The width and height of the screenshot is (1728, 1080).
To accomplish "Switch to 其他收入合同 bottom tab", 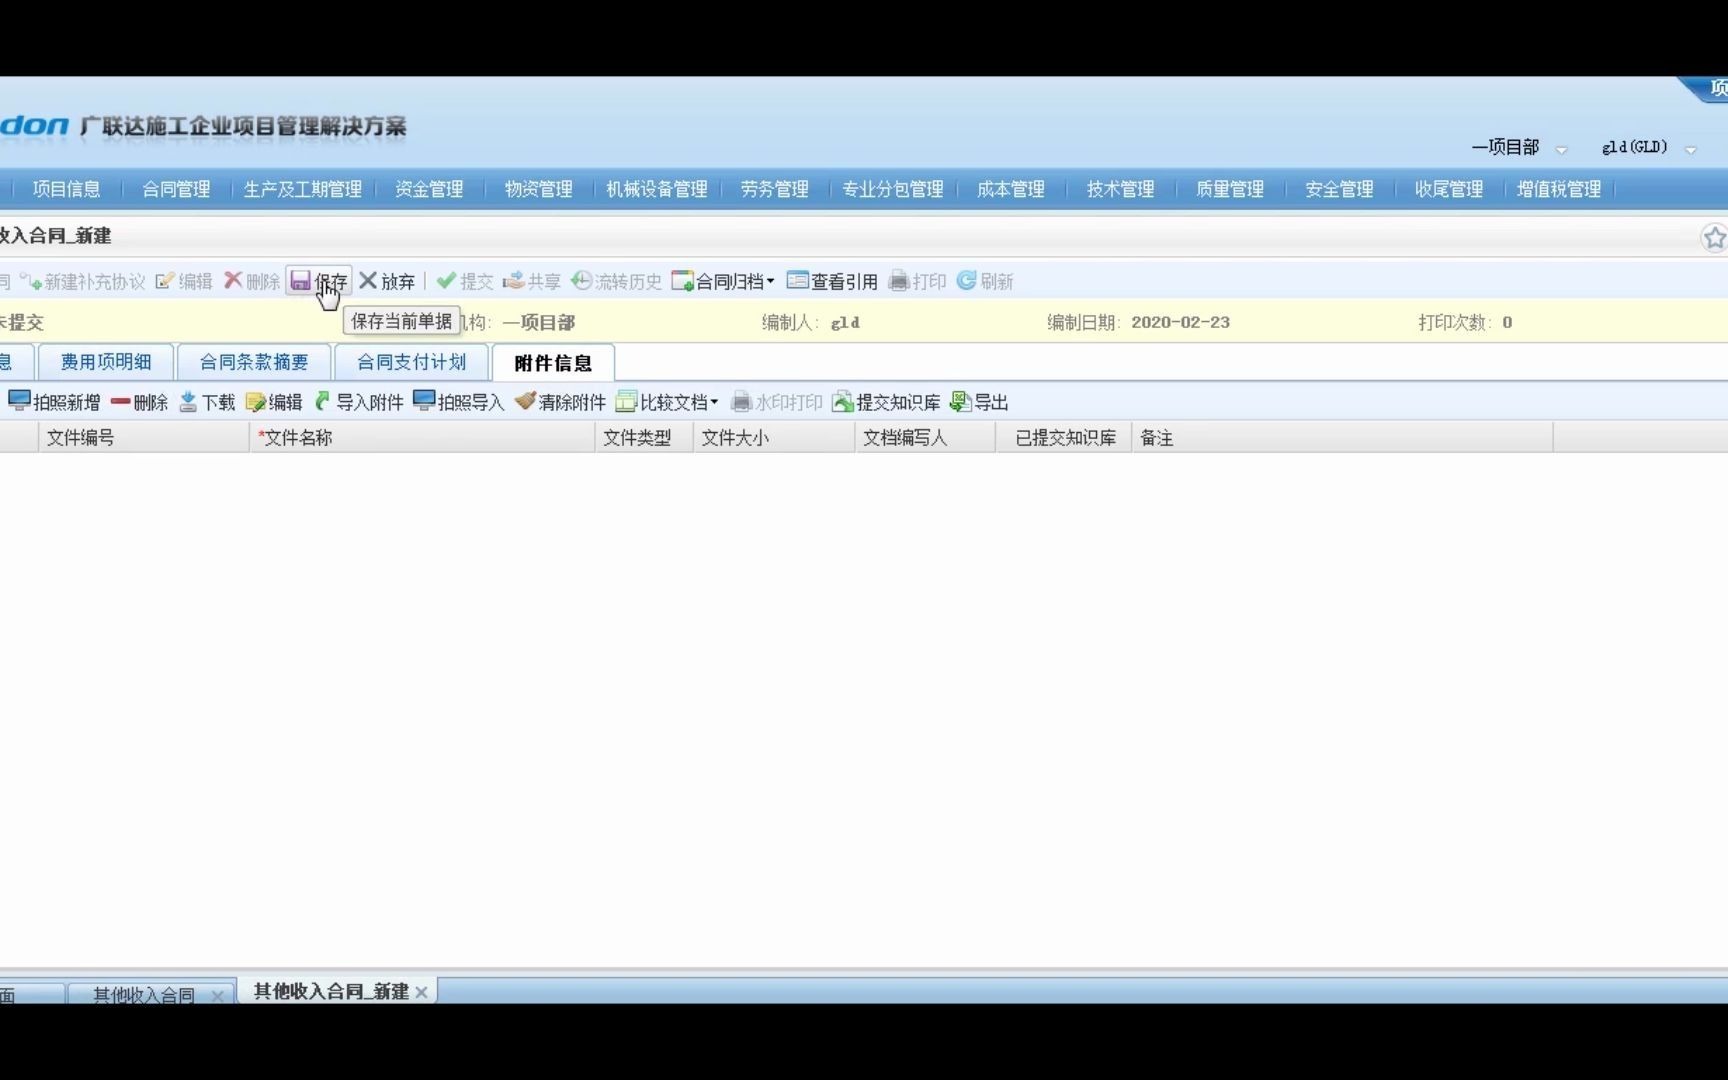I will pos(144,995).
